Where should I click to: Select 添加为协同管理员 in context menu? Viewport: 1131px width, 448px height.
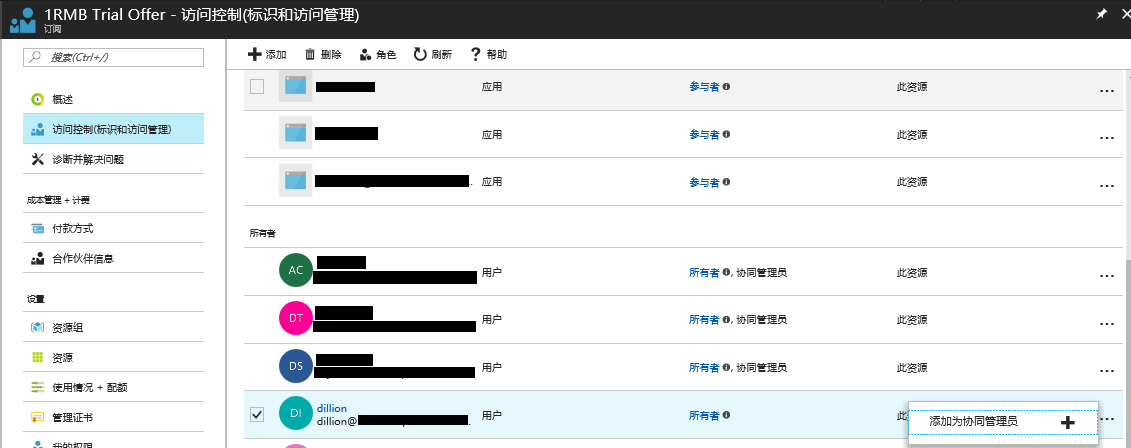[973, 422]
